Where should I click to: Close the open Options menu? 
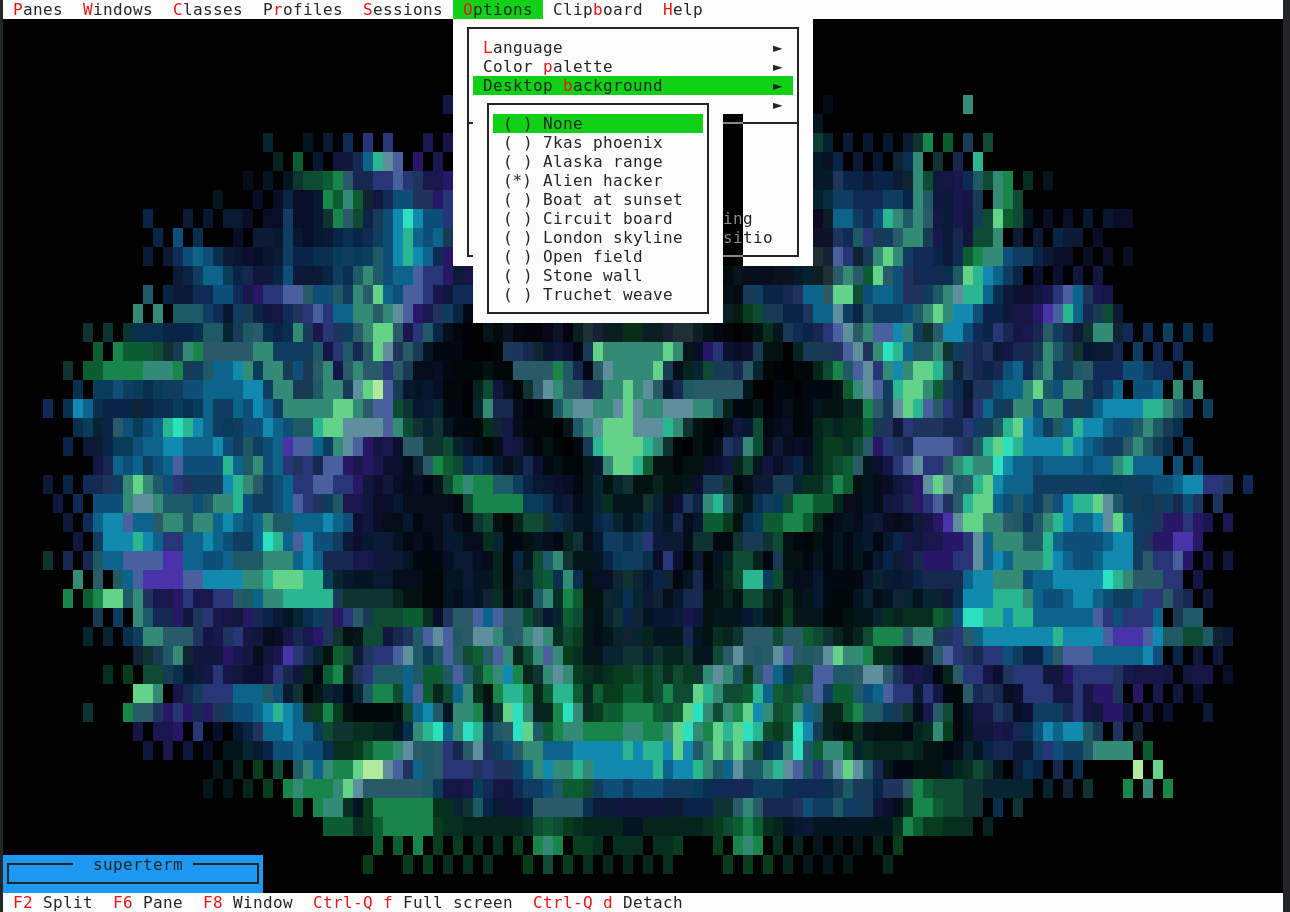(498, 9)
